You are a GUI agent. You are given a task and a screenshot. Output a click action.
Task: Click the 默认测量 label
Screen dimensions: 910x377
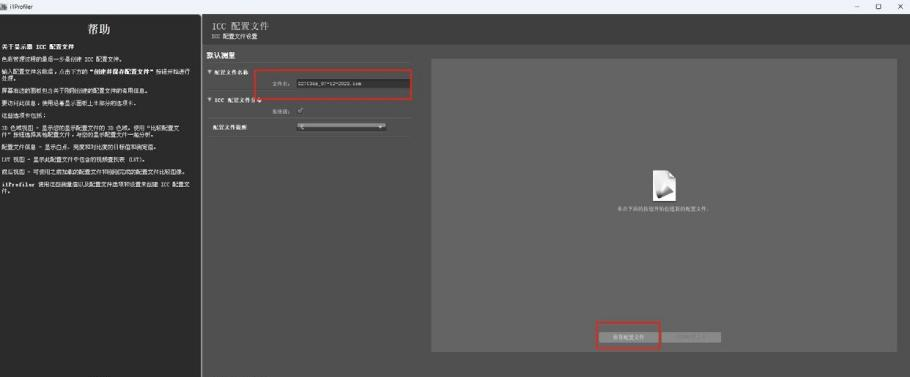pos(221,55)
